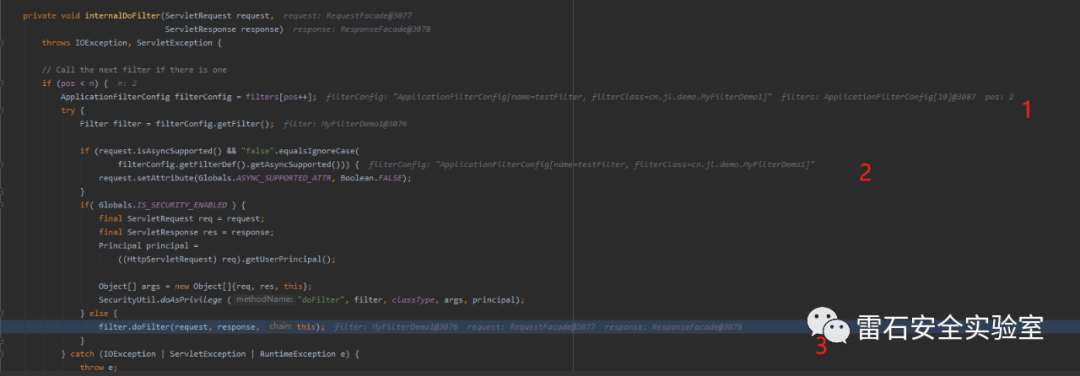Click the 'chain:' parameter hint

(x=280, y=326)
